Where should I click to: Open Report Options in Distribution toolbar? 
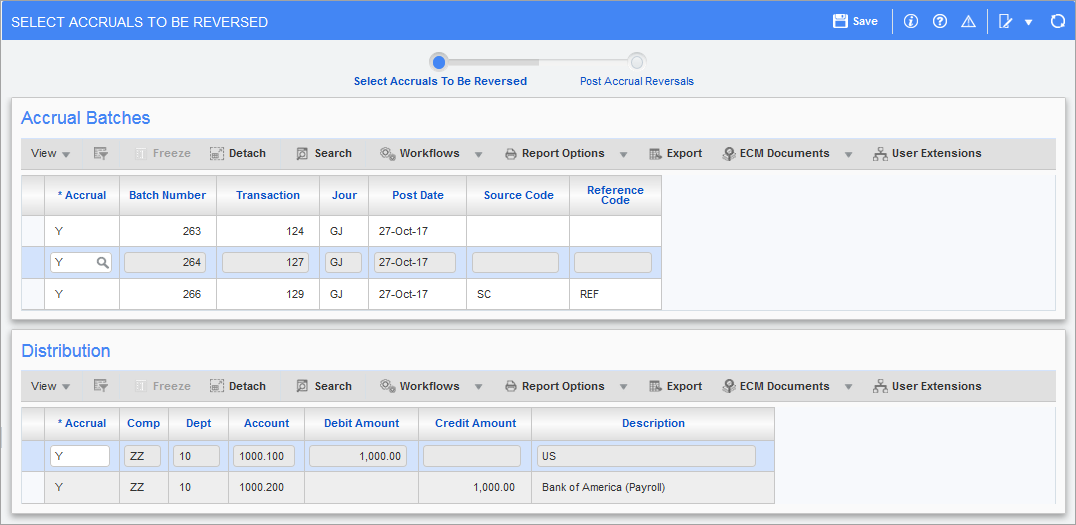pos(554,386)
